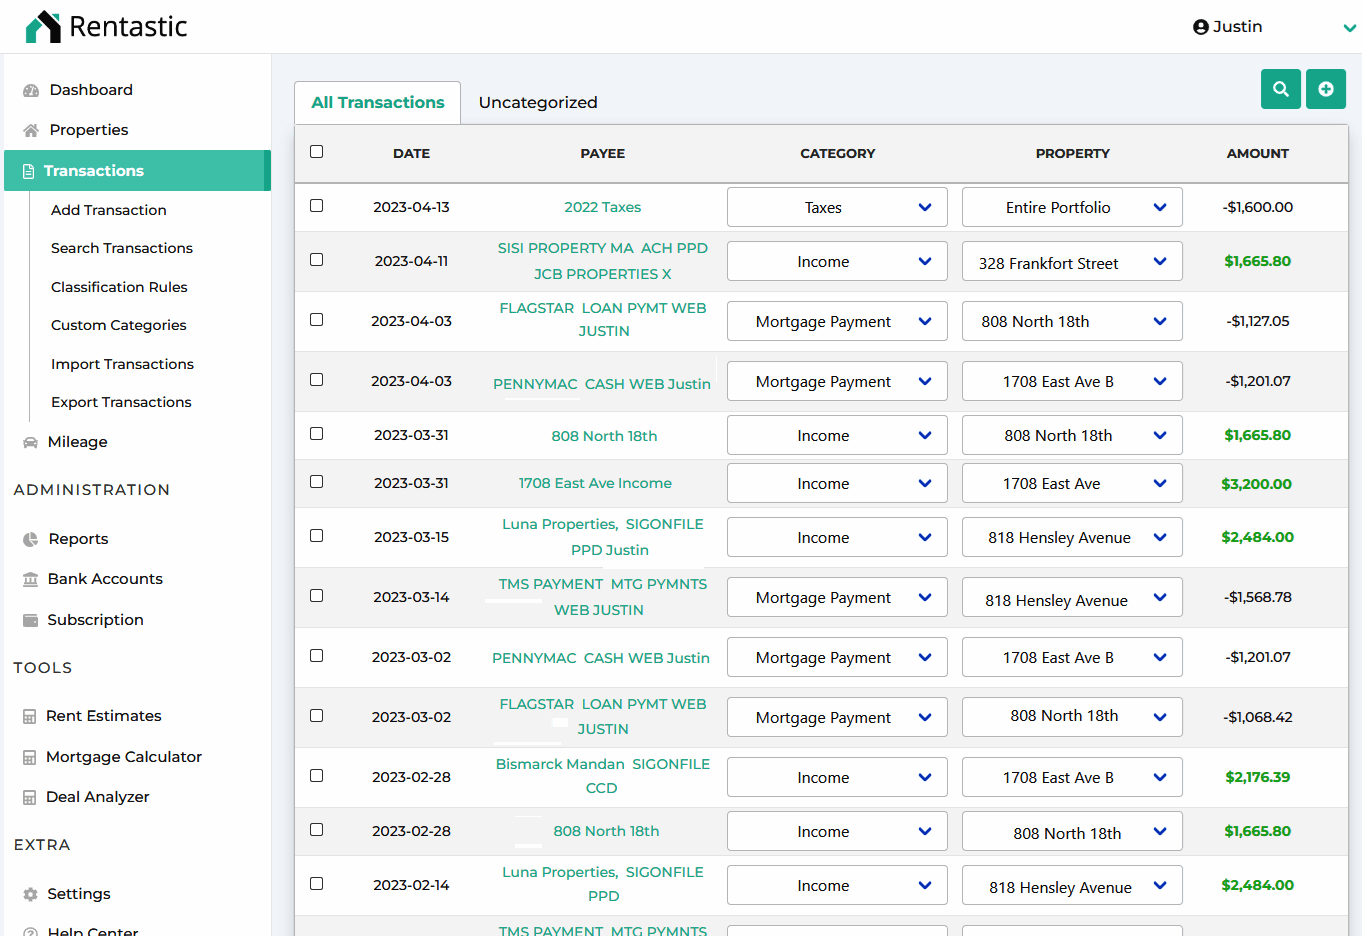
Task: Click the Mileage car icon
Action: coord(30,442)
